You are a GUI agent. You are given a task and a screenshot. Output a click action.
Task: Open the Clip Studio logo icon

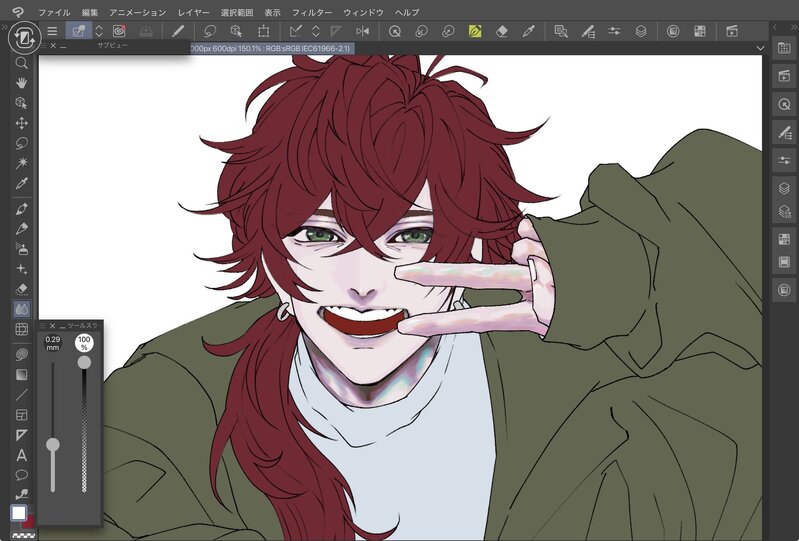tap(17, 12)
